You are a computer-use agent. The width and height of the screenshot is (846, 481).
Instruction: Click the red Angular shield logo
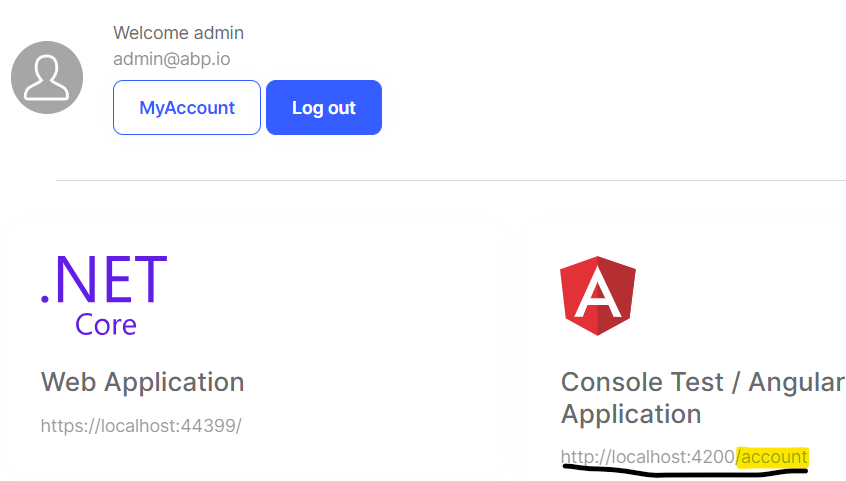tap(597, 295)
